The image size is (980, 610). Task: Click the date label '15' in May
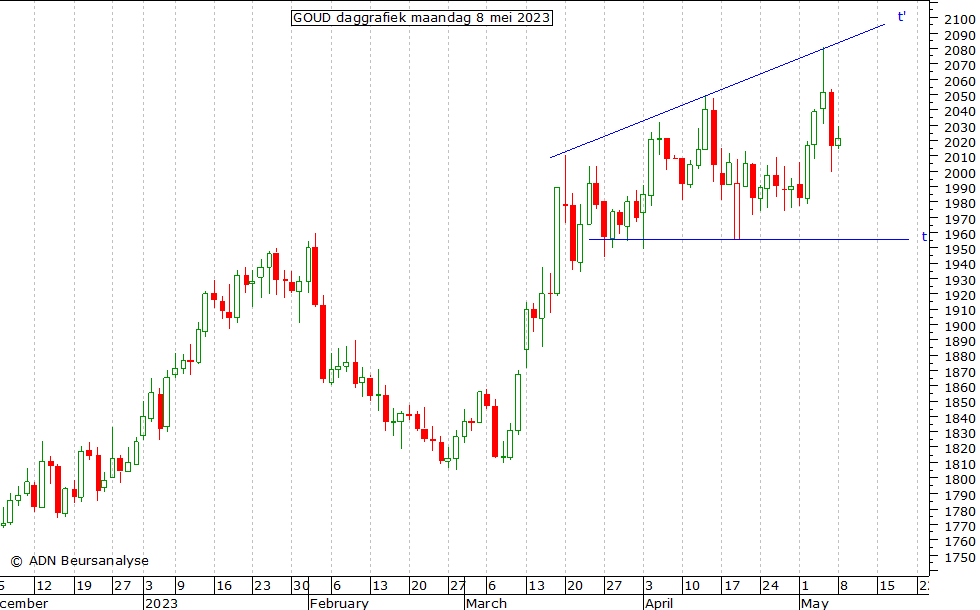click(x=887, y=586)
